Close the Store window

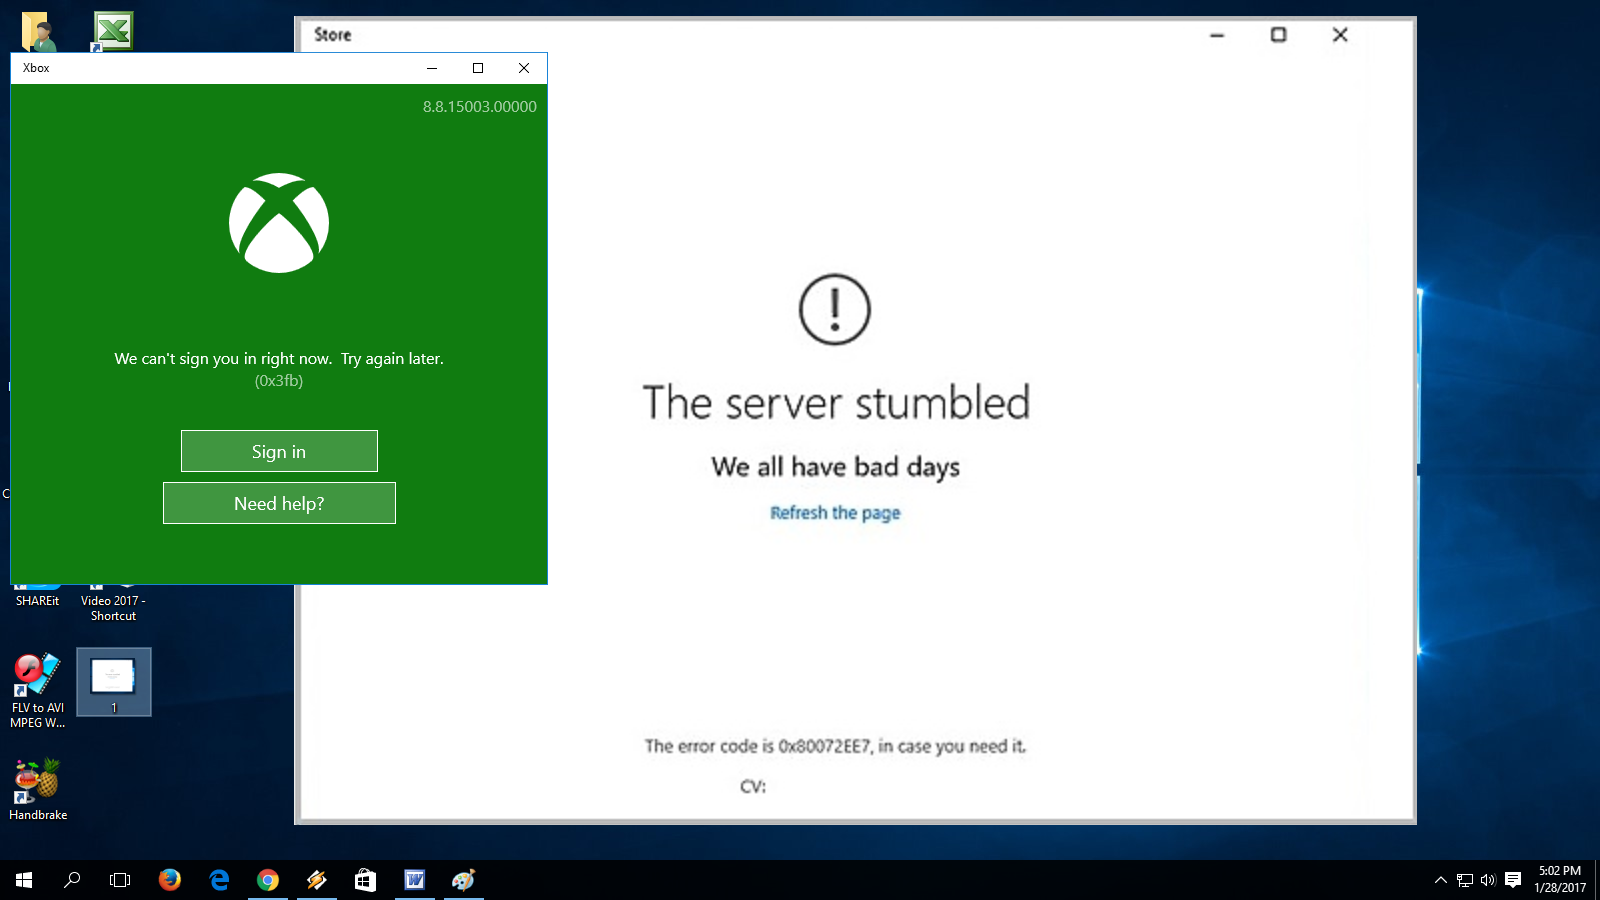pos(1340,35)
